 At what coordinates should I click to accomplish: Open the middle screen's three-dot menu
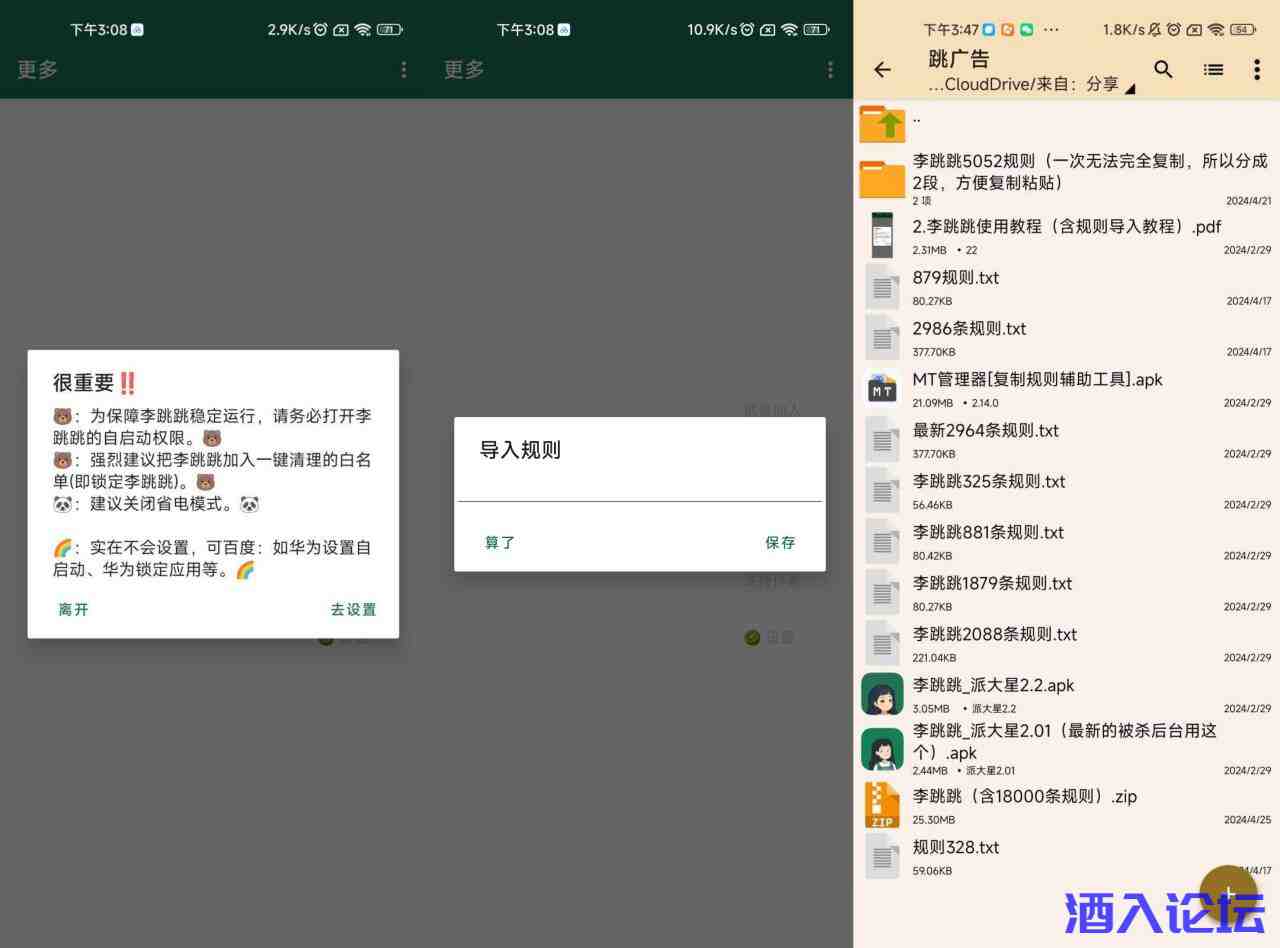[x=829, y=69]
